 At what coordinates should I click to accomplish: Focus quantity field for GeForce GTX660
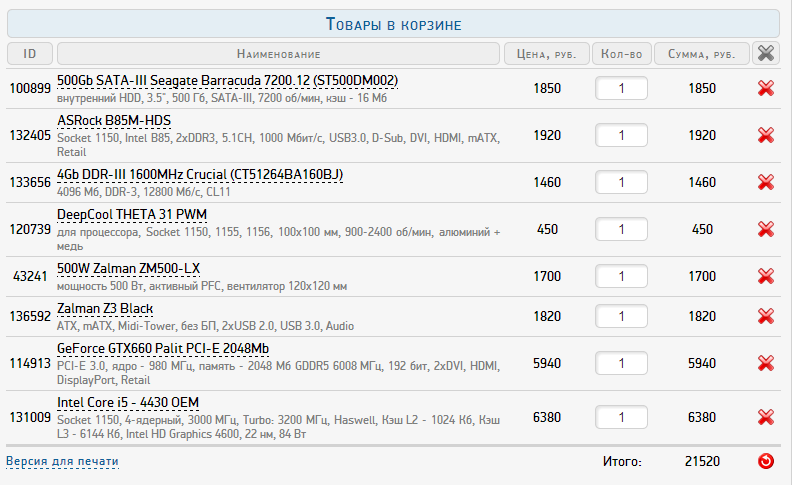click(621, 363)
